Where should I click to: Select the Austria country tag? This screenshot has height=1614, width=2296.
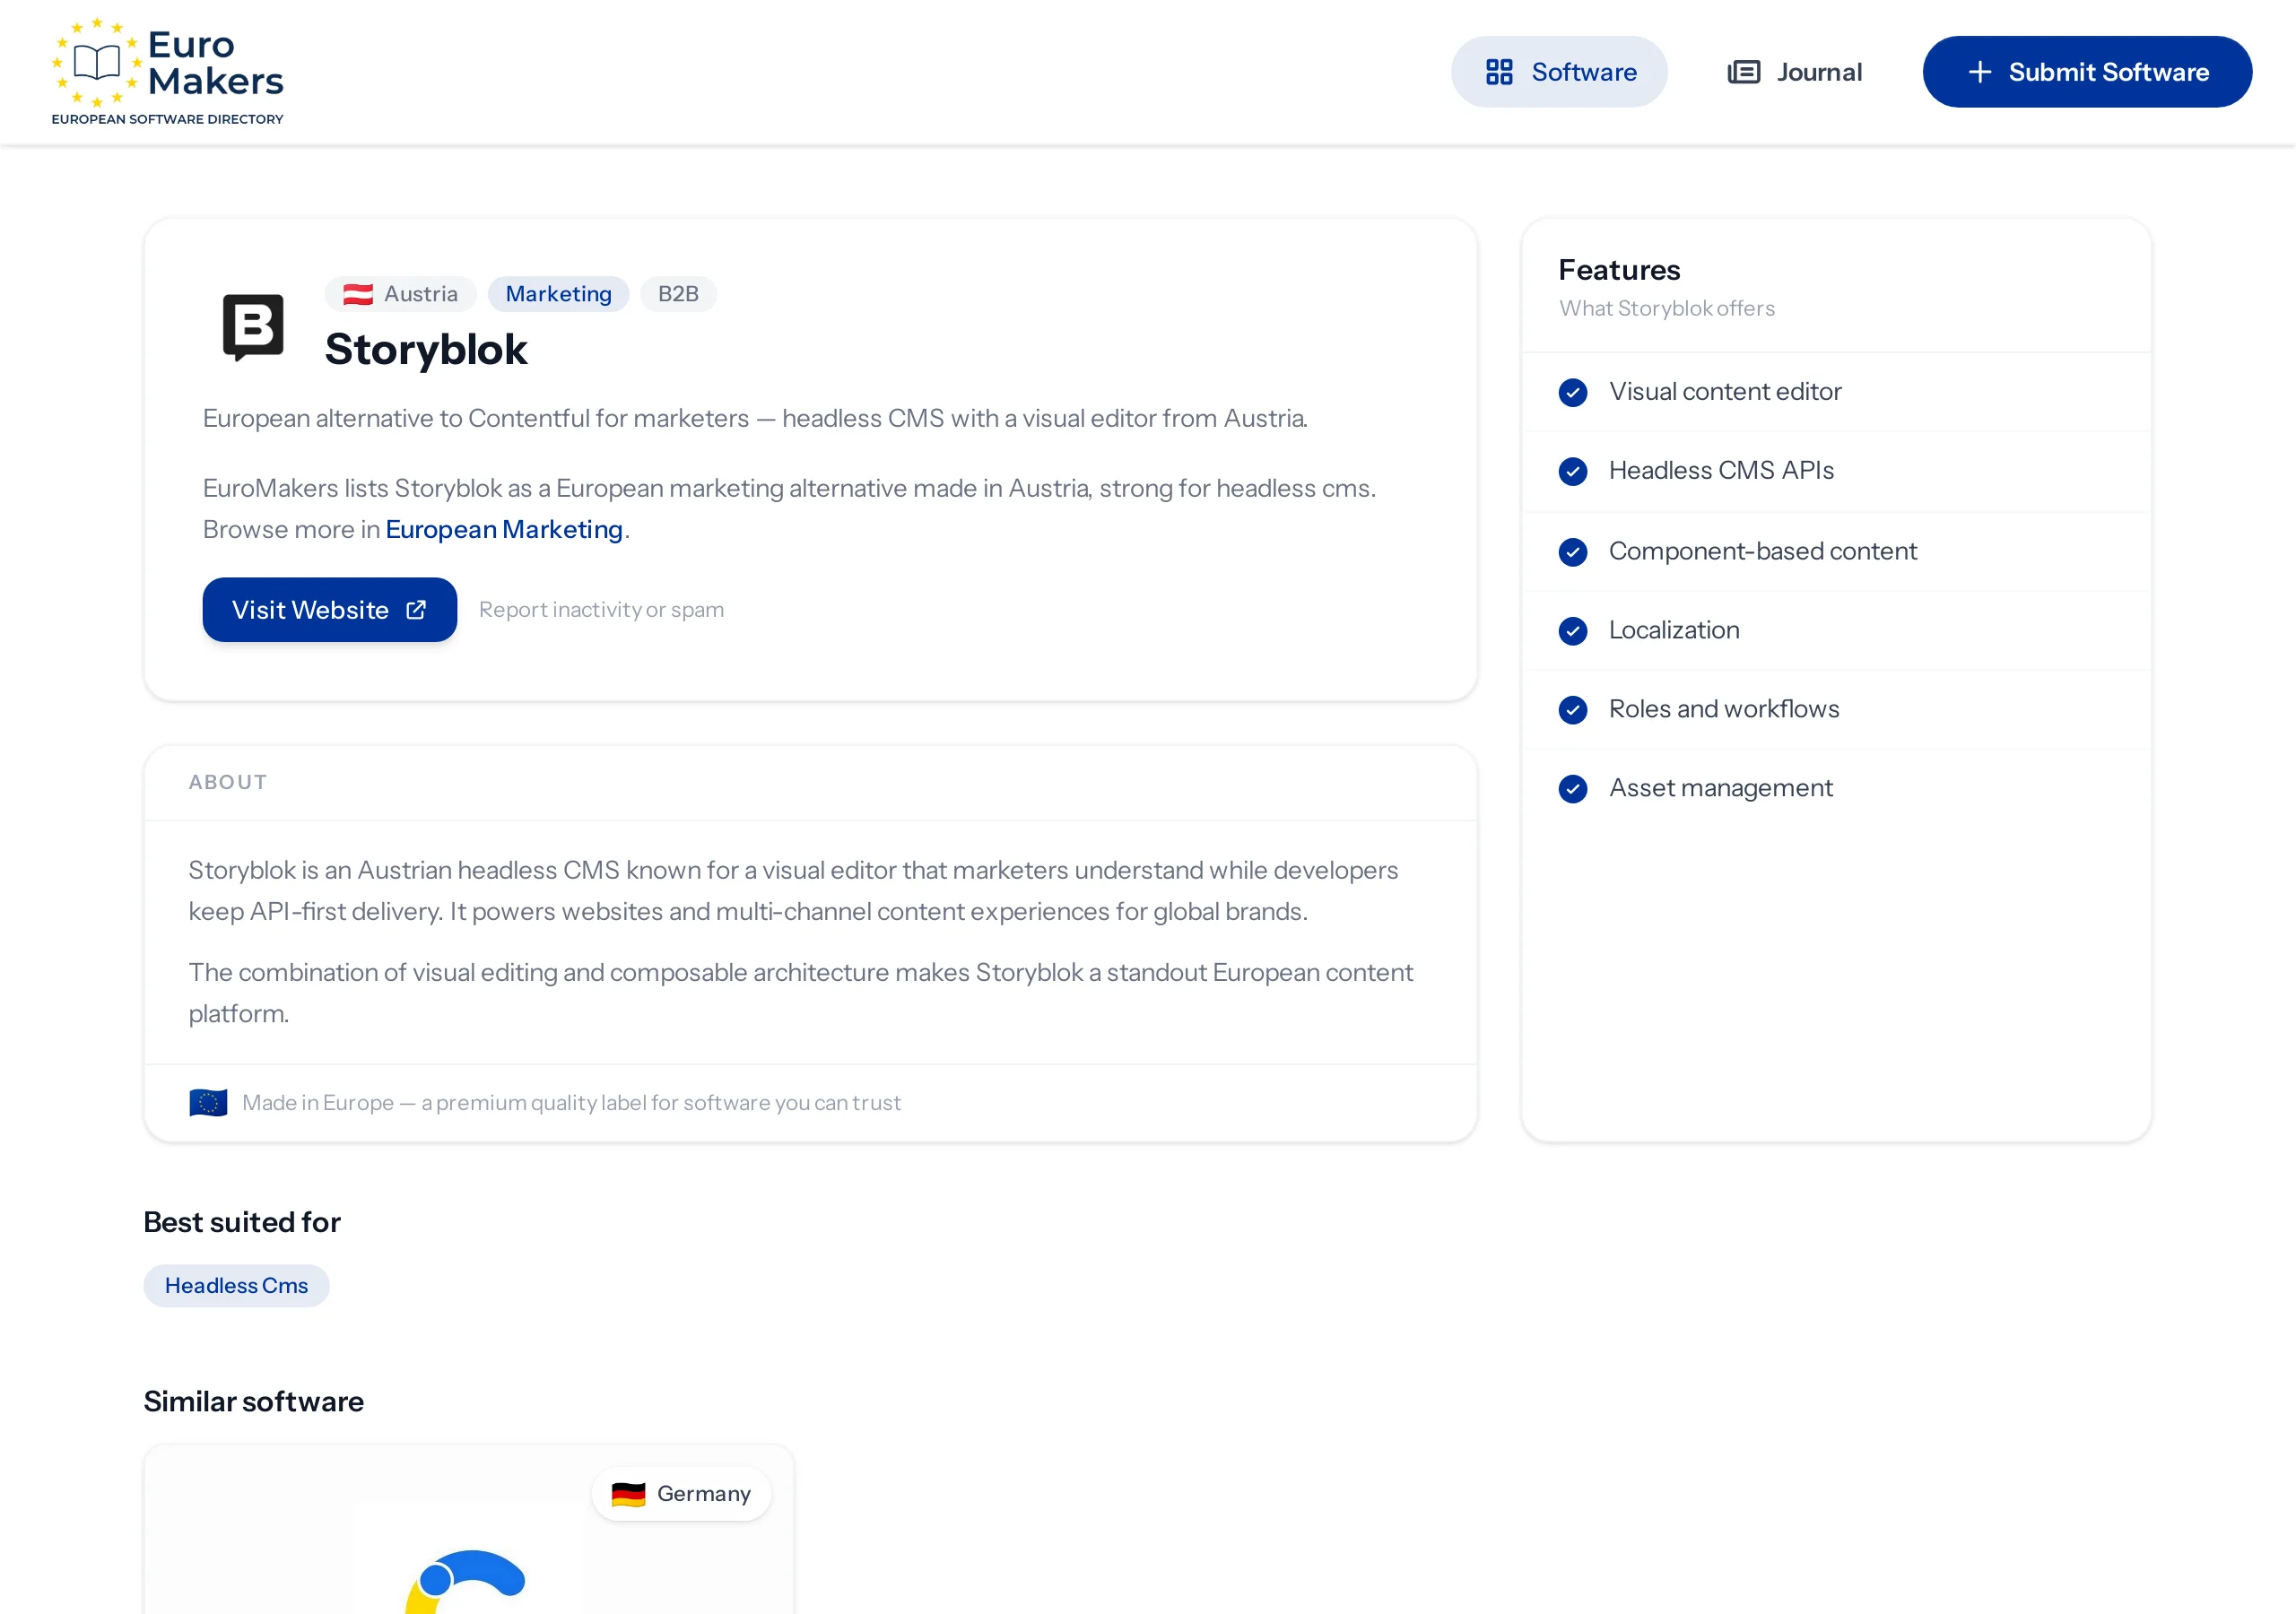point(400,294)
